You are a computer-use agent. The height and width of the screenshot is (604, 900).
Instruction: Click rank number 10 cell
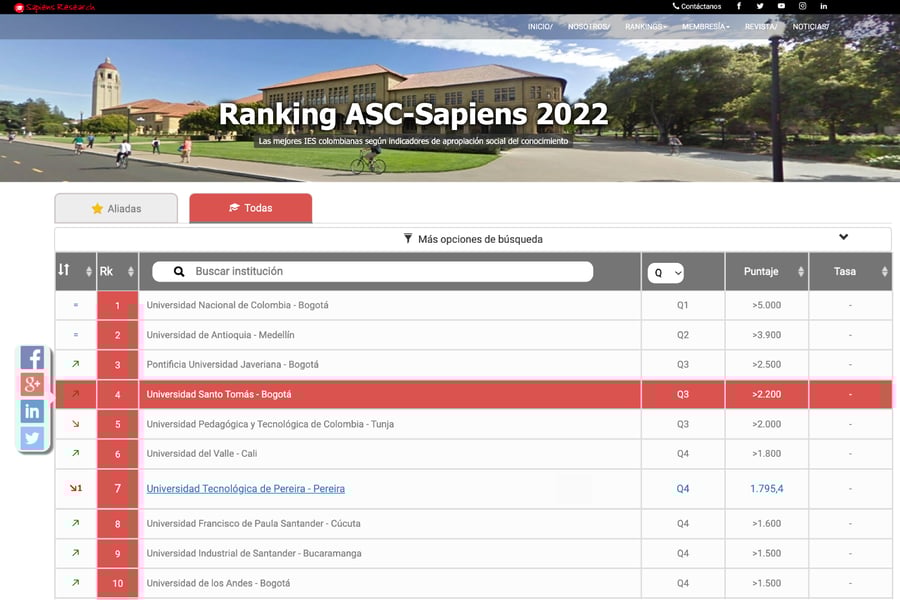[118, 583]
